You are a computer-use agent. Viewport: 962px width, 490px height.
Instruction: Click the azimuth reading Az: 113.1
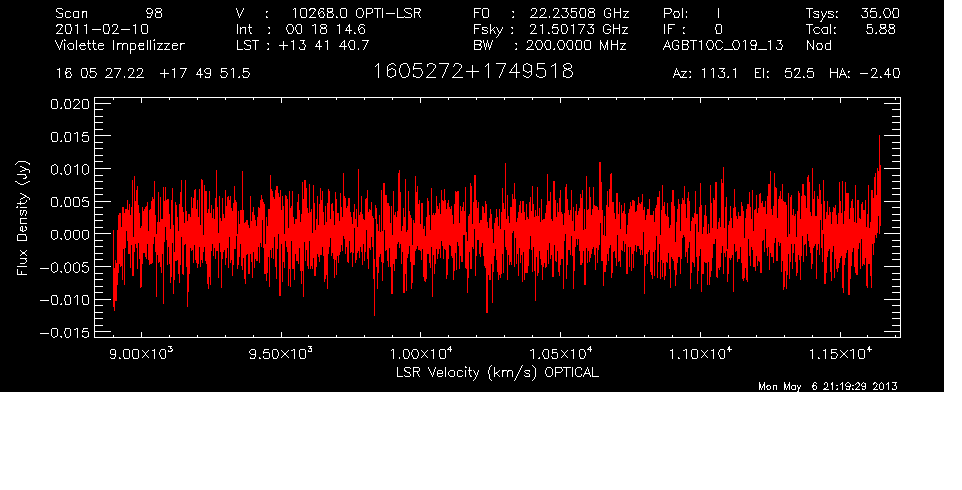click(706, 74)
